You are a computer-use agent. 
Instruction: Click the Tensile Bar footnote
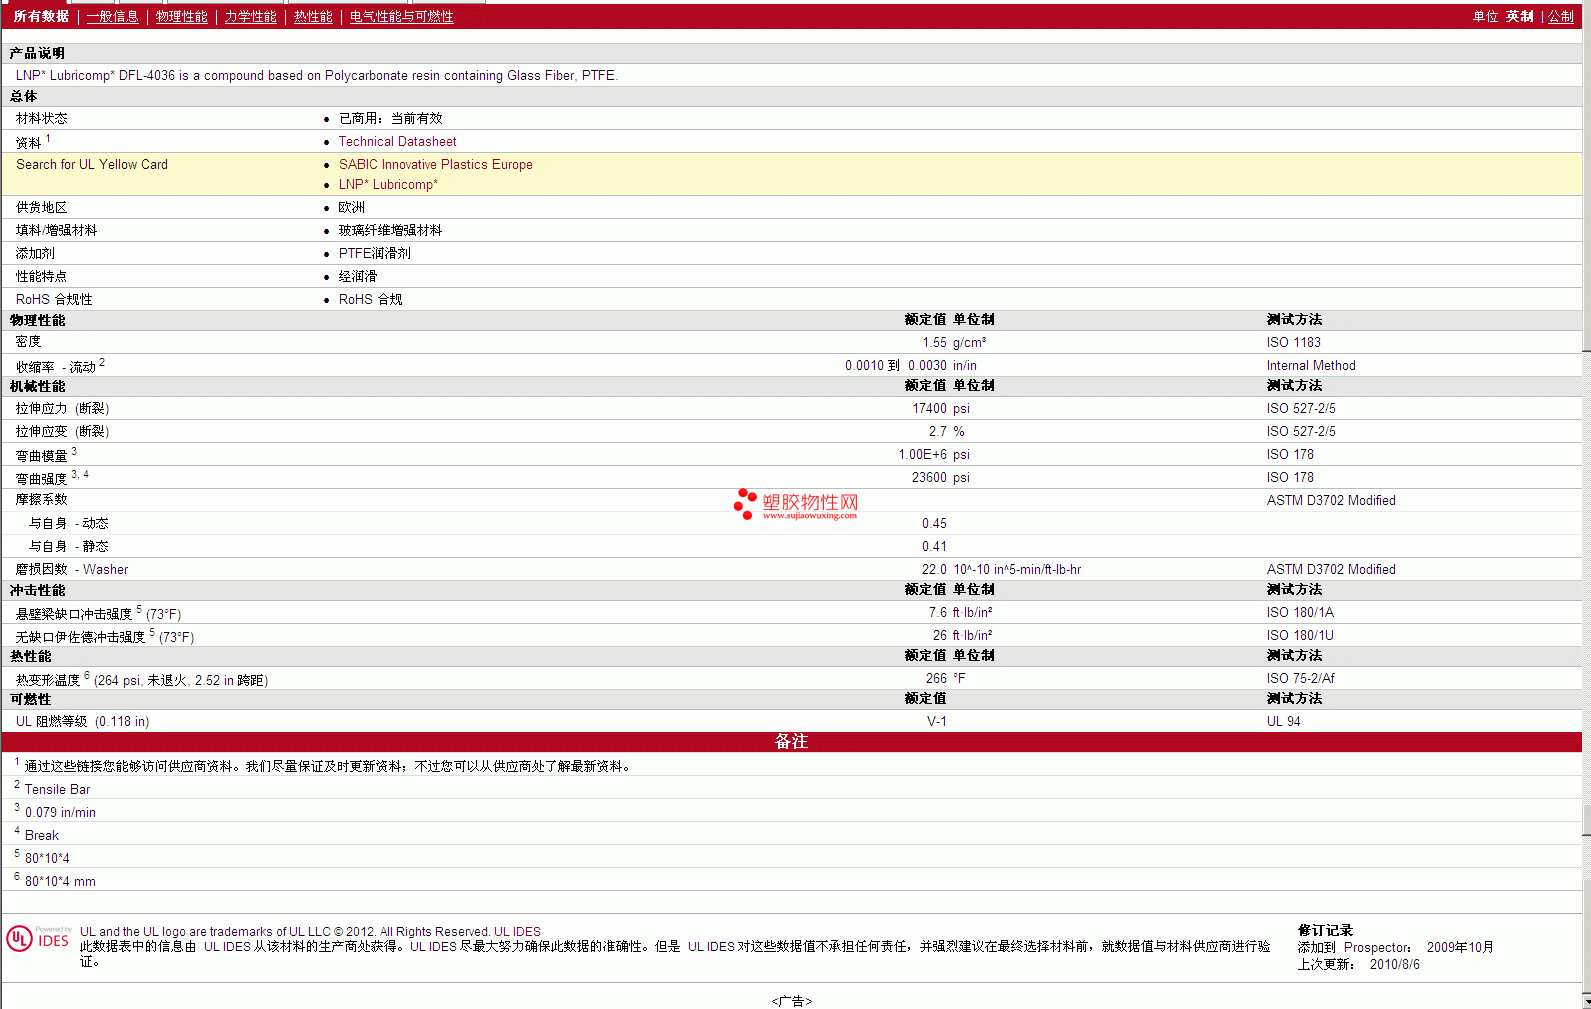57,790
